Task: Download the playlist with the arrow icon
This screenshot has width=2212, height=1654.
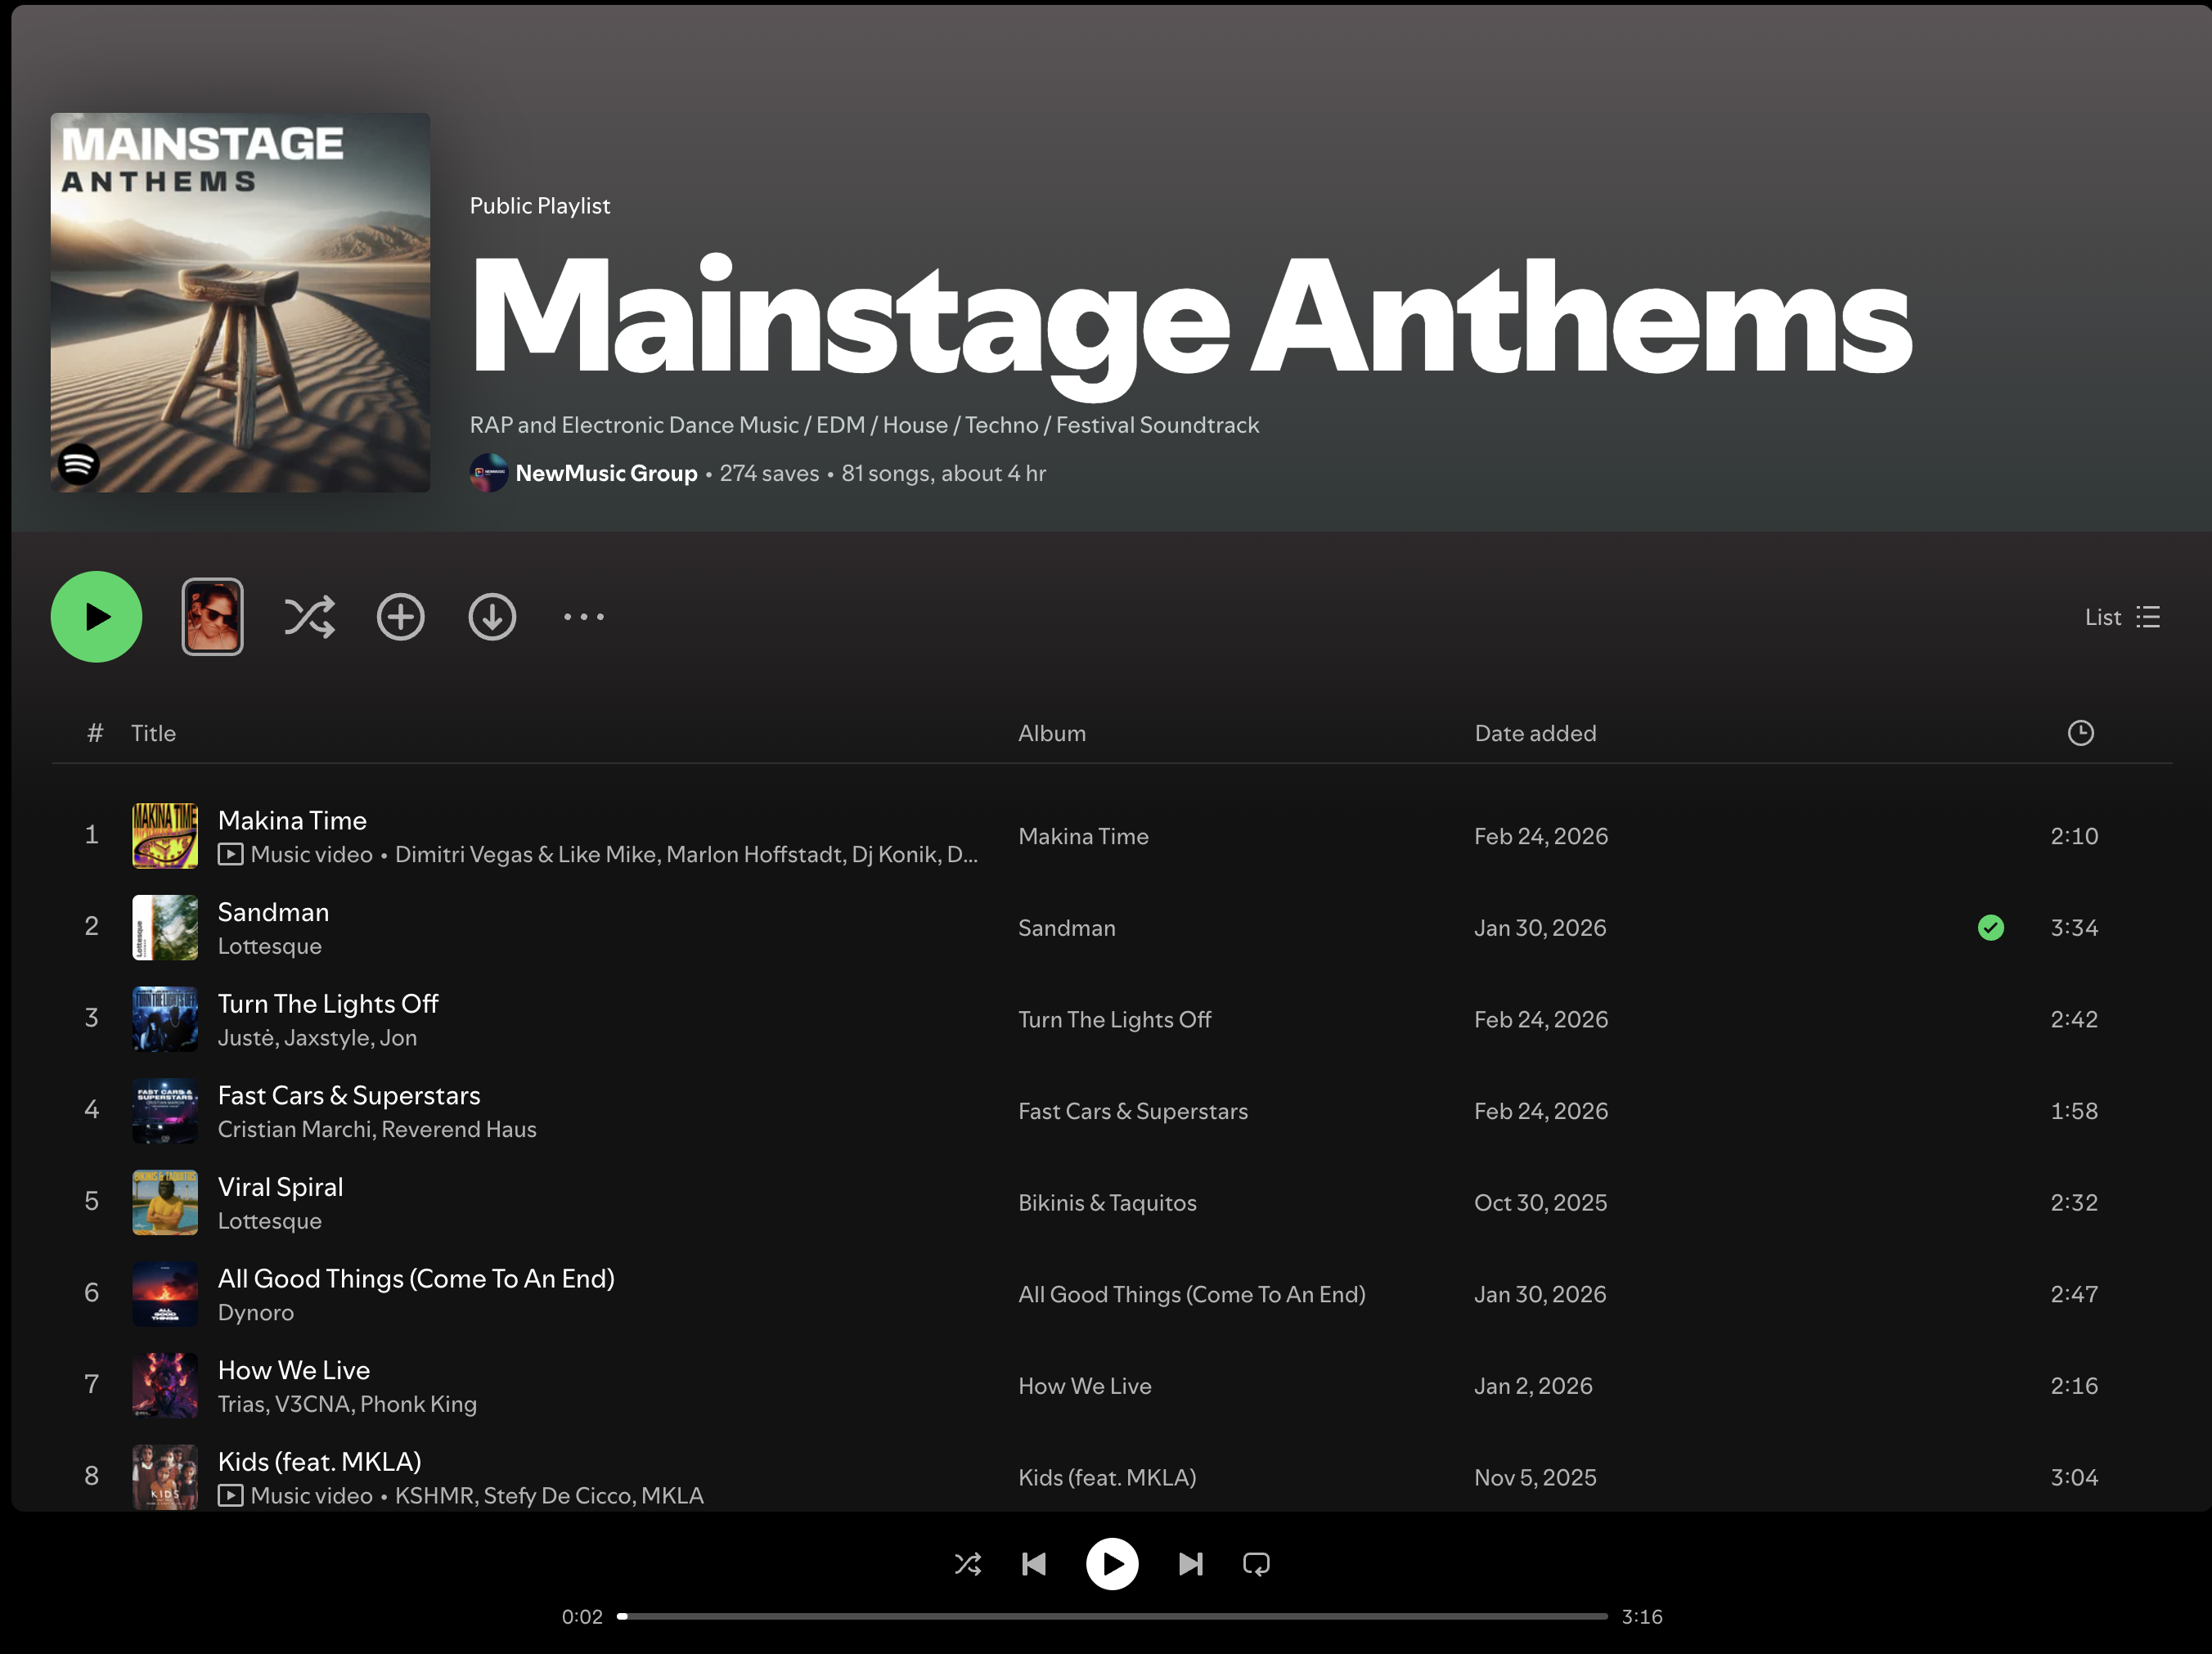Action: 492,617
